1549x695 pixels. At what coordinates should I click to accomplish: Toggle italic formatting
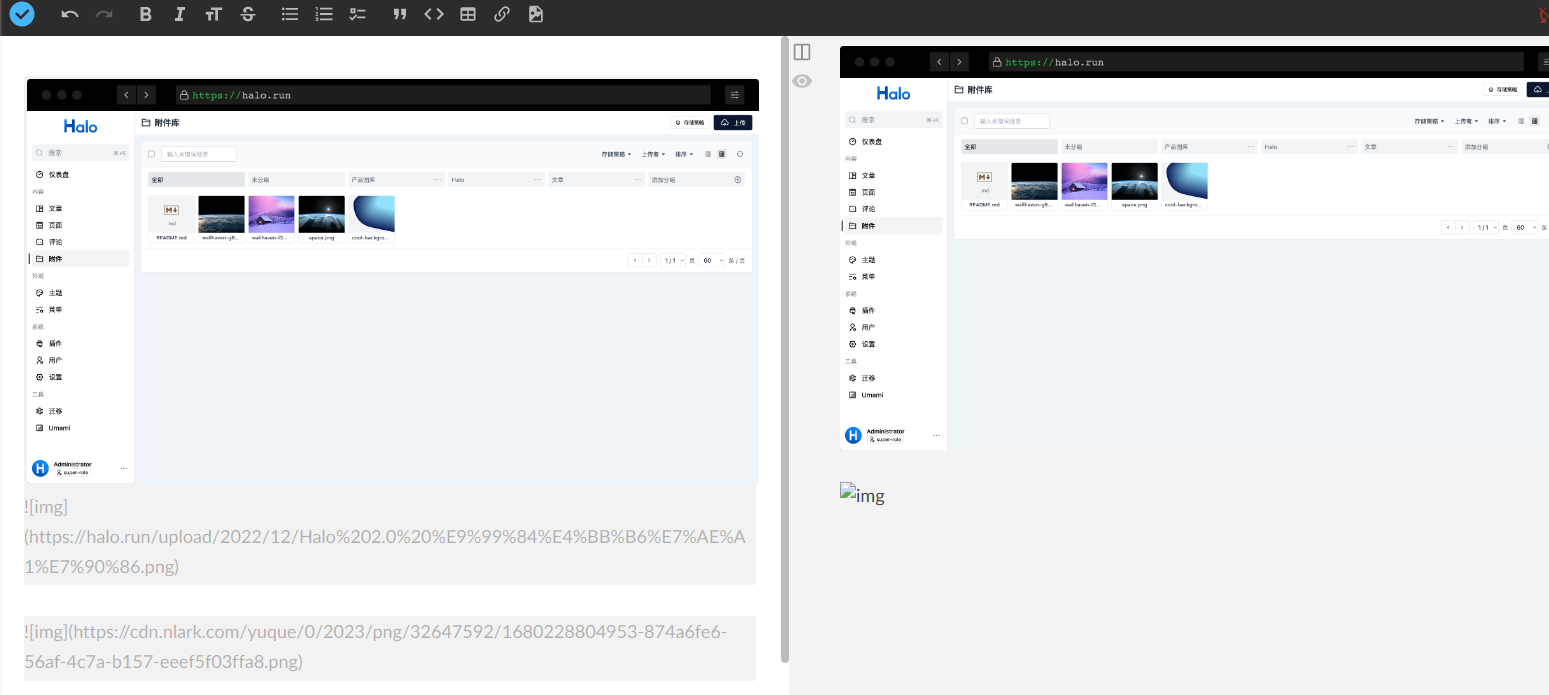(179, 14)
